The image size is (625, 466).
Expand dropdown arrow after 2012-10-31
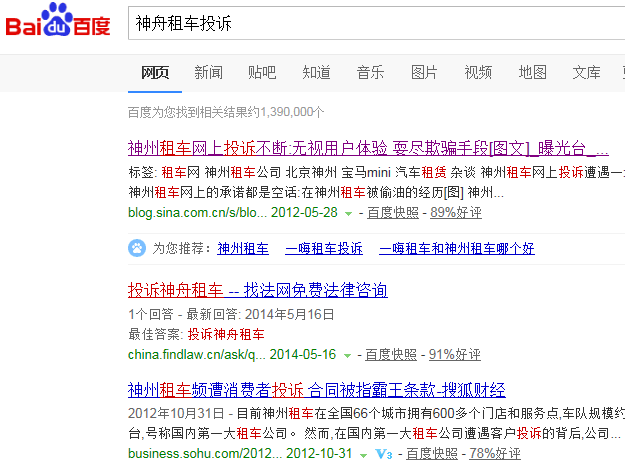[x=363, y=455]
